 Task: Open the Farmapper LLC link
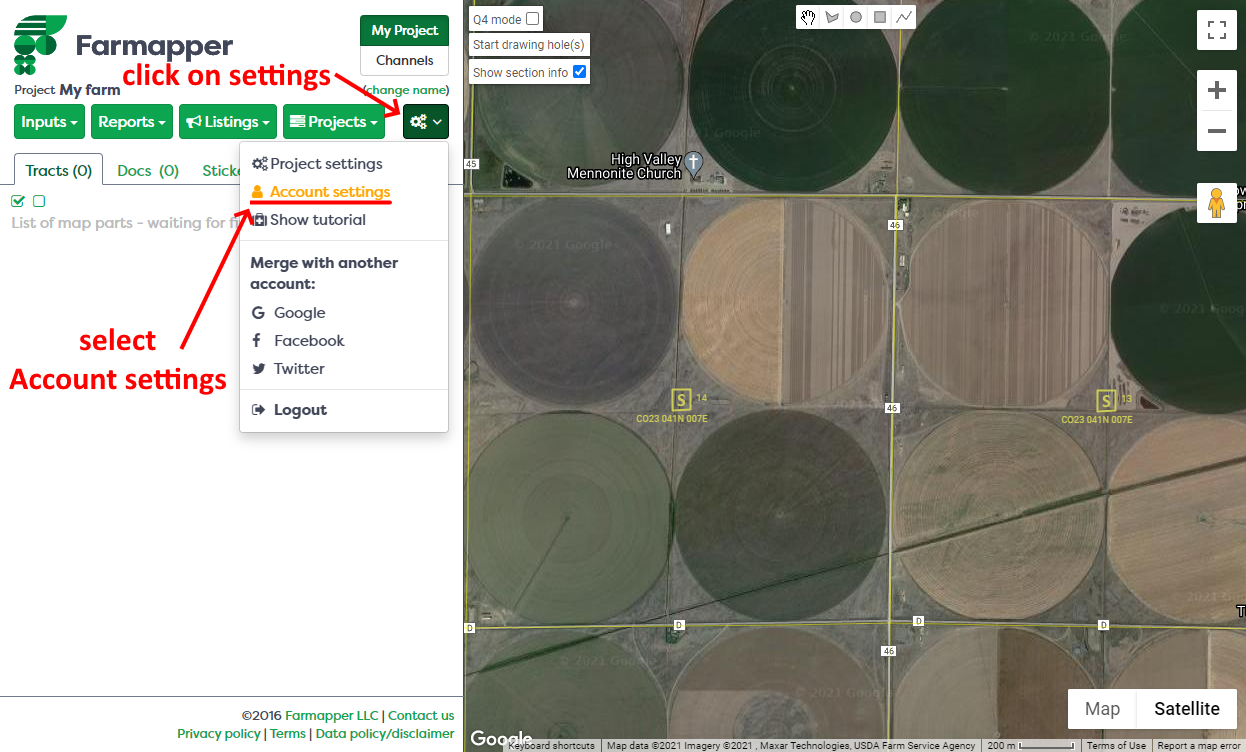[332, 716]
